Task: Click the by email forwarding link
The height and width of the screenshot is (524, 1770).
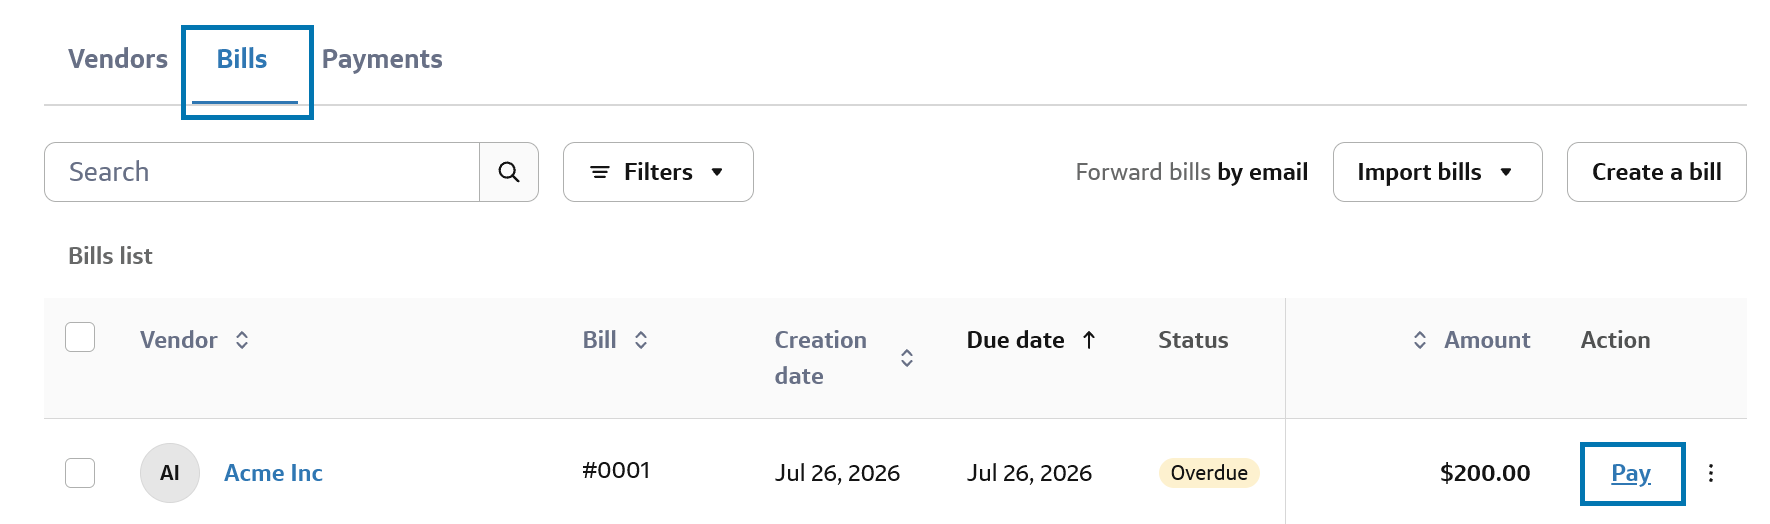Action: pyautogui.click(x=1262, y=172)
